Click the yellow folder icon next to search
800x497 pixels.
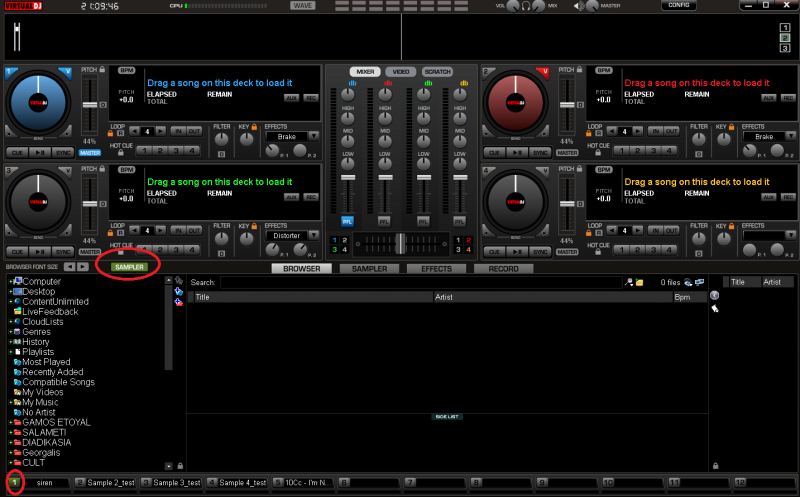639,282
